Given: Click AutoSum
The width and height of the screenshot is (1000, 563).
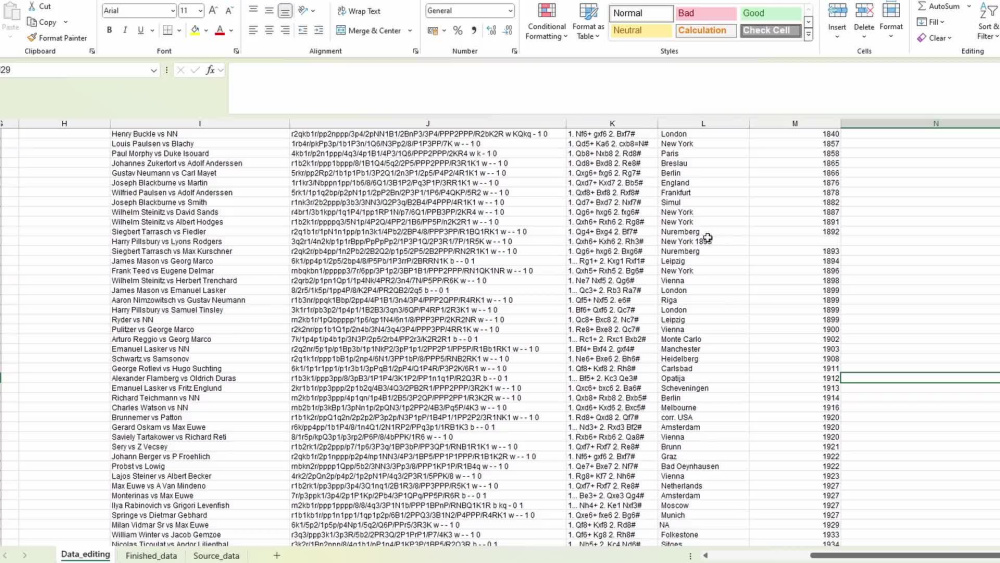Looking at the screenshot, I should [938, 6].
